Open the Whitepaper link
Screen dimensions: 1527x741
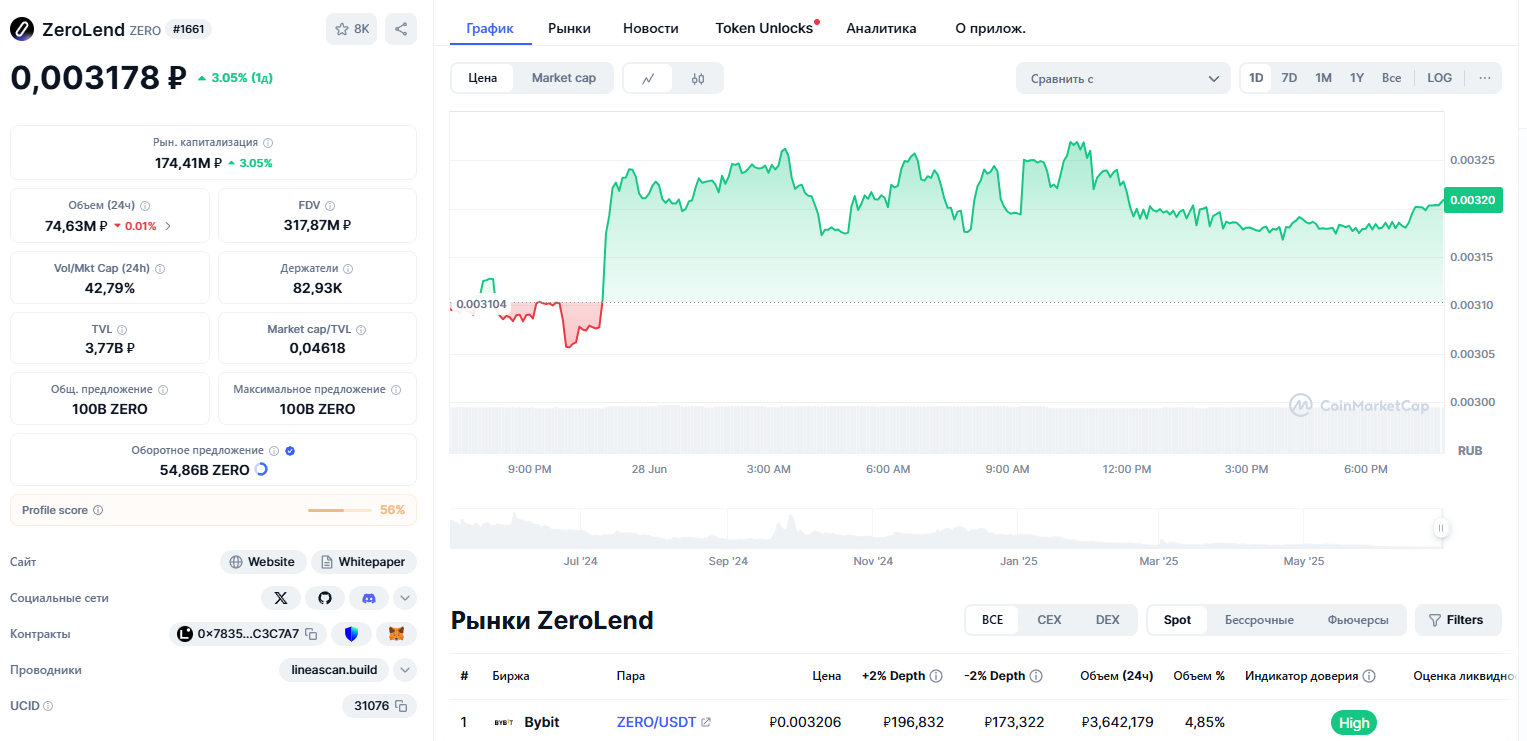tap(364, 562)
